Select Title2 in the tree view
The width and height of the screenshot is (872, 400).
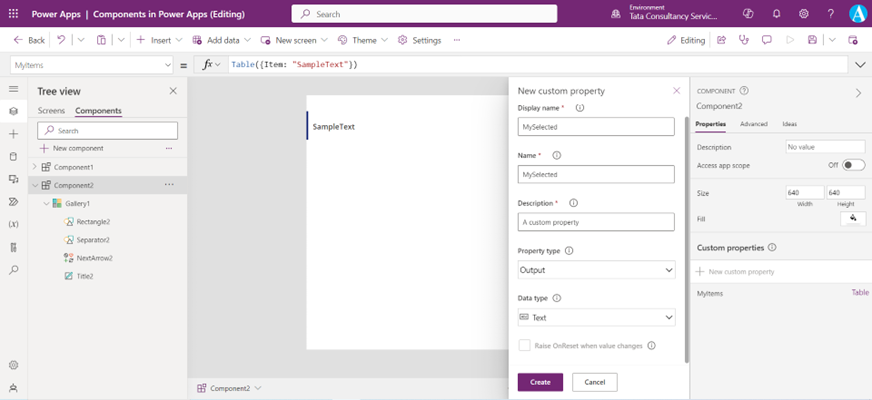coord(85,276)
